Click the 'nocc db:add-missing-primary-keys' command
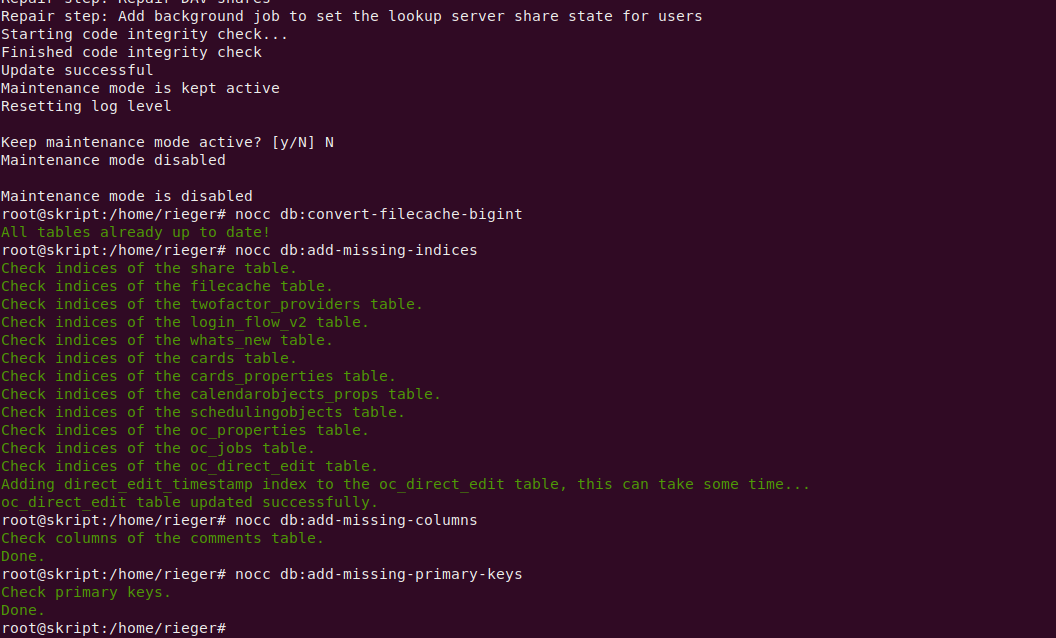This screenshot has width=1056, height=638. (x=378, y=574)
